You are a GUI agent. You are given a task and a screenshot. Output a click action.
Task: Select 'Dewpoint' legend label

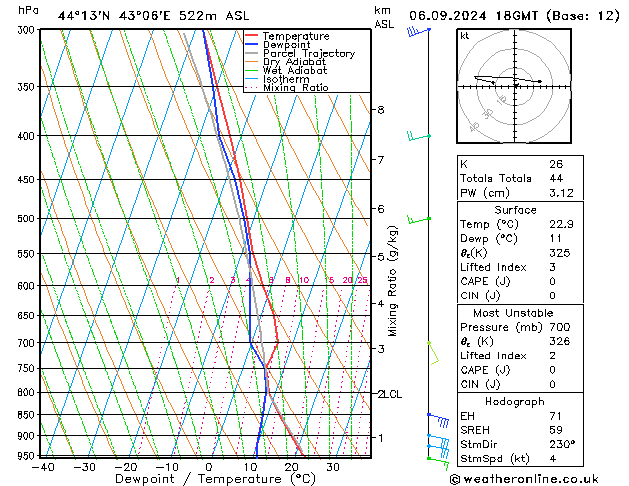click(x=286, y=45)
